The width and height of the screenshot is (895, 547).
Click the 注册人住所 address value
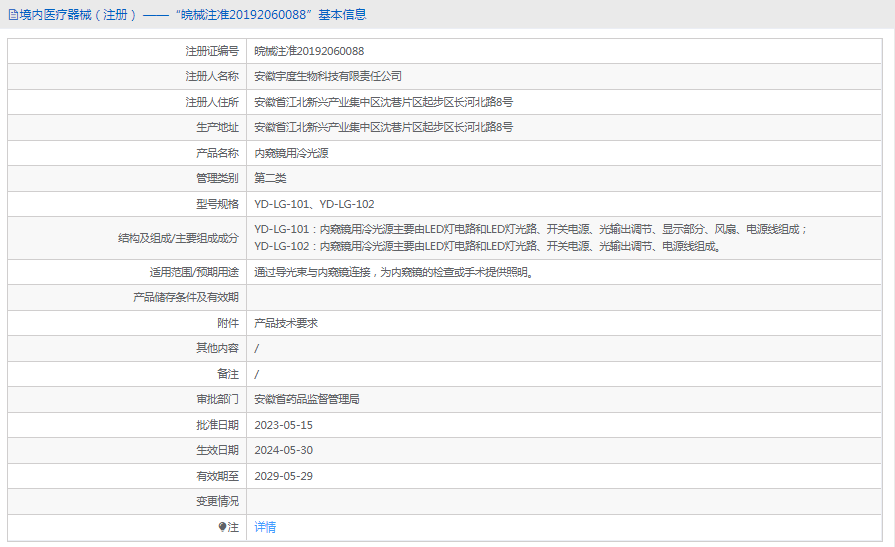[x=383, y=102]
